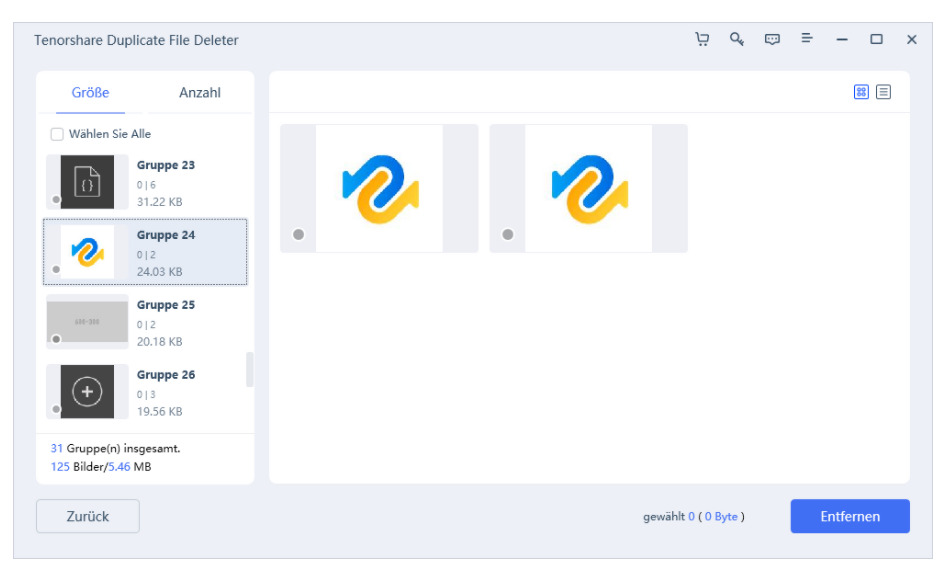Open the feedback chat bubble icon
947x583 pixels.
[x=772, y=39]
